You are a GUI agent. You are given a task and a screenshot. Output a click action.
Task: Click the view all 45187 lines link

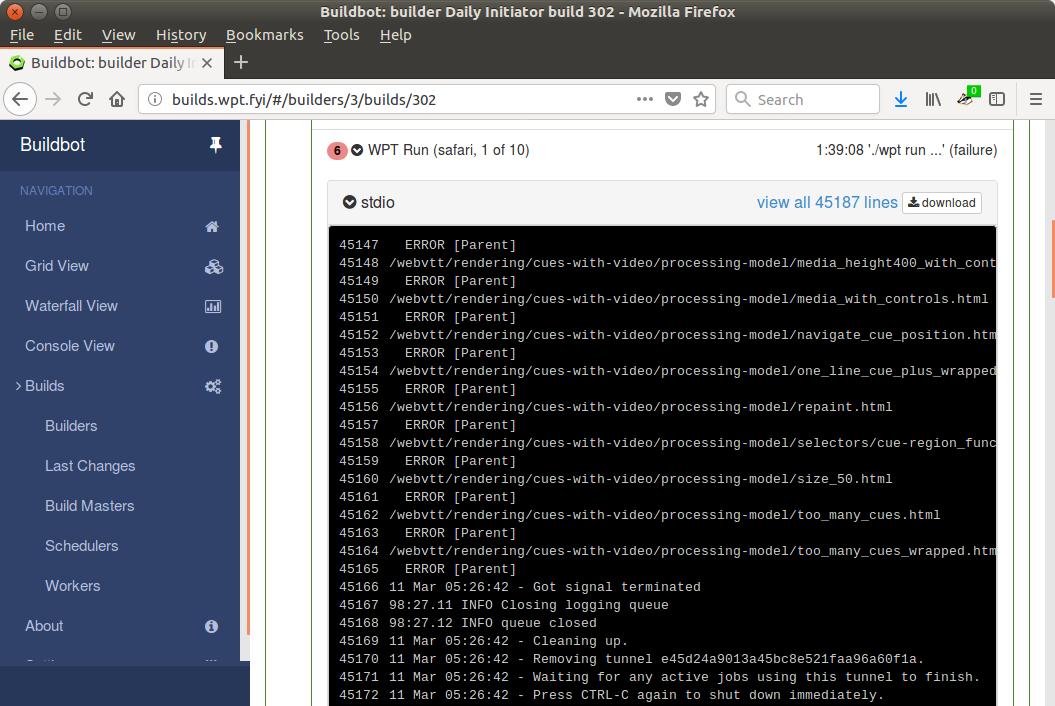point(826,202)
